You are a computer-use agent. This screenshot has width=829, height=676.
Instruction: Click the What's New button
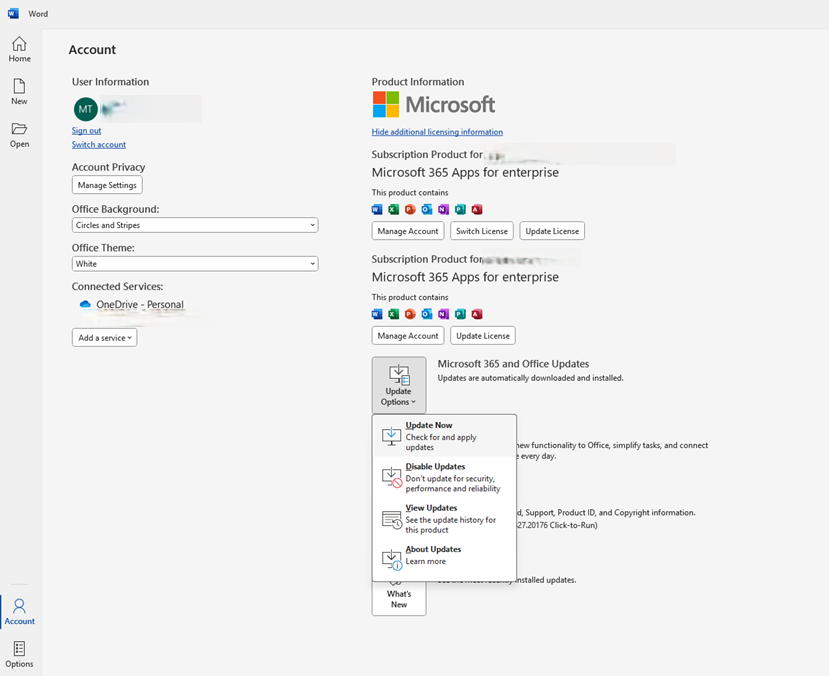click(x=399, y=599)
